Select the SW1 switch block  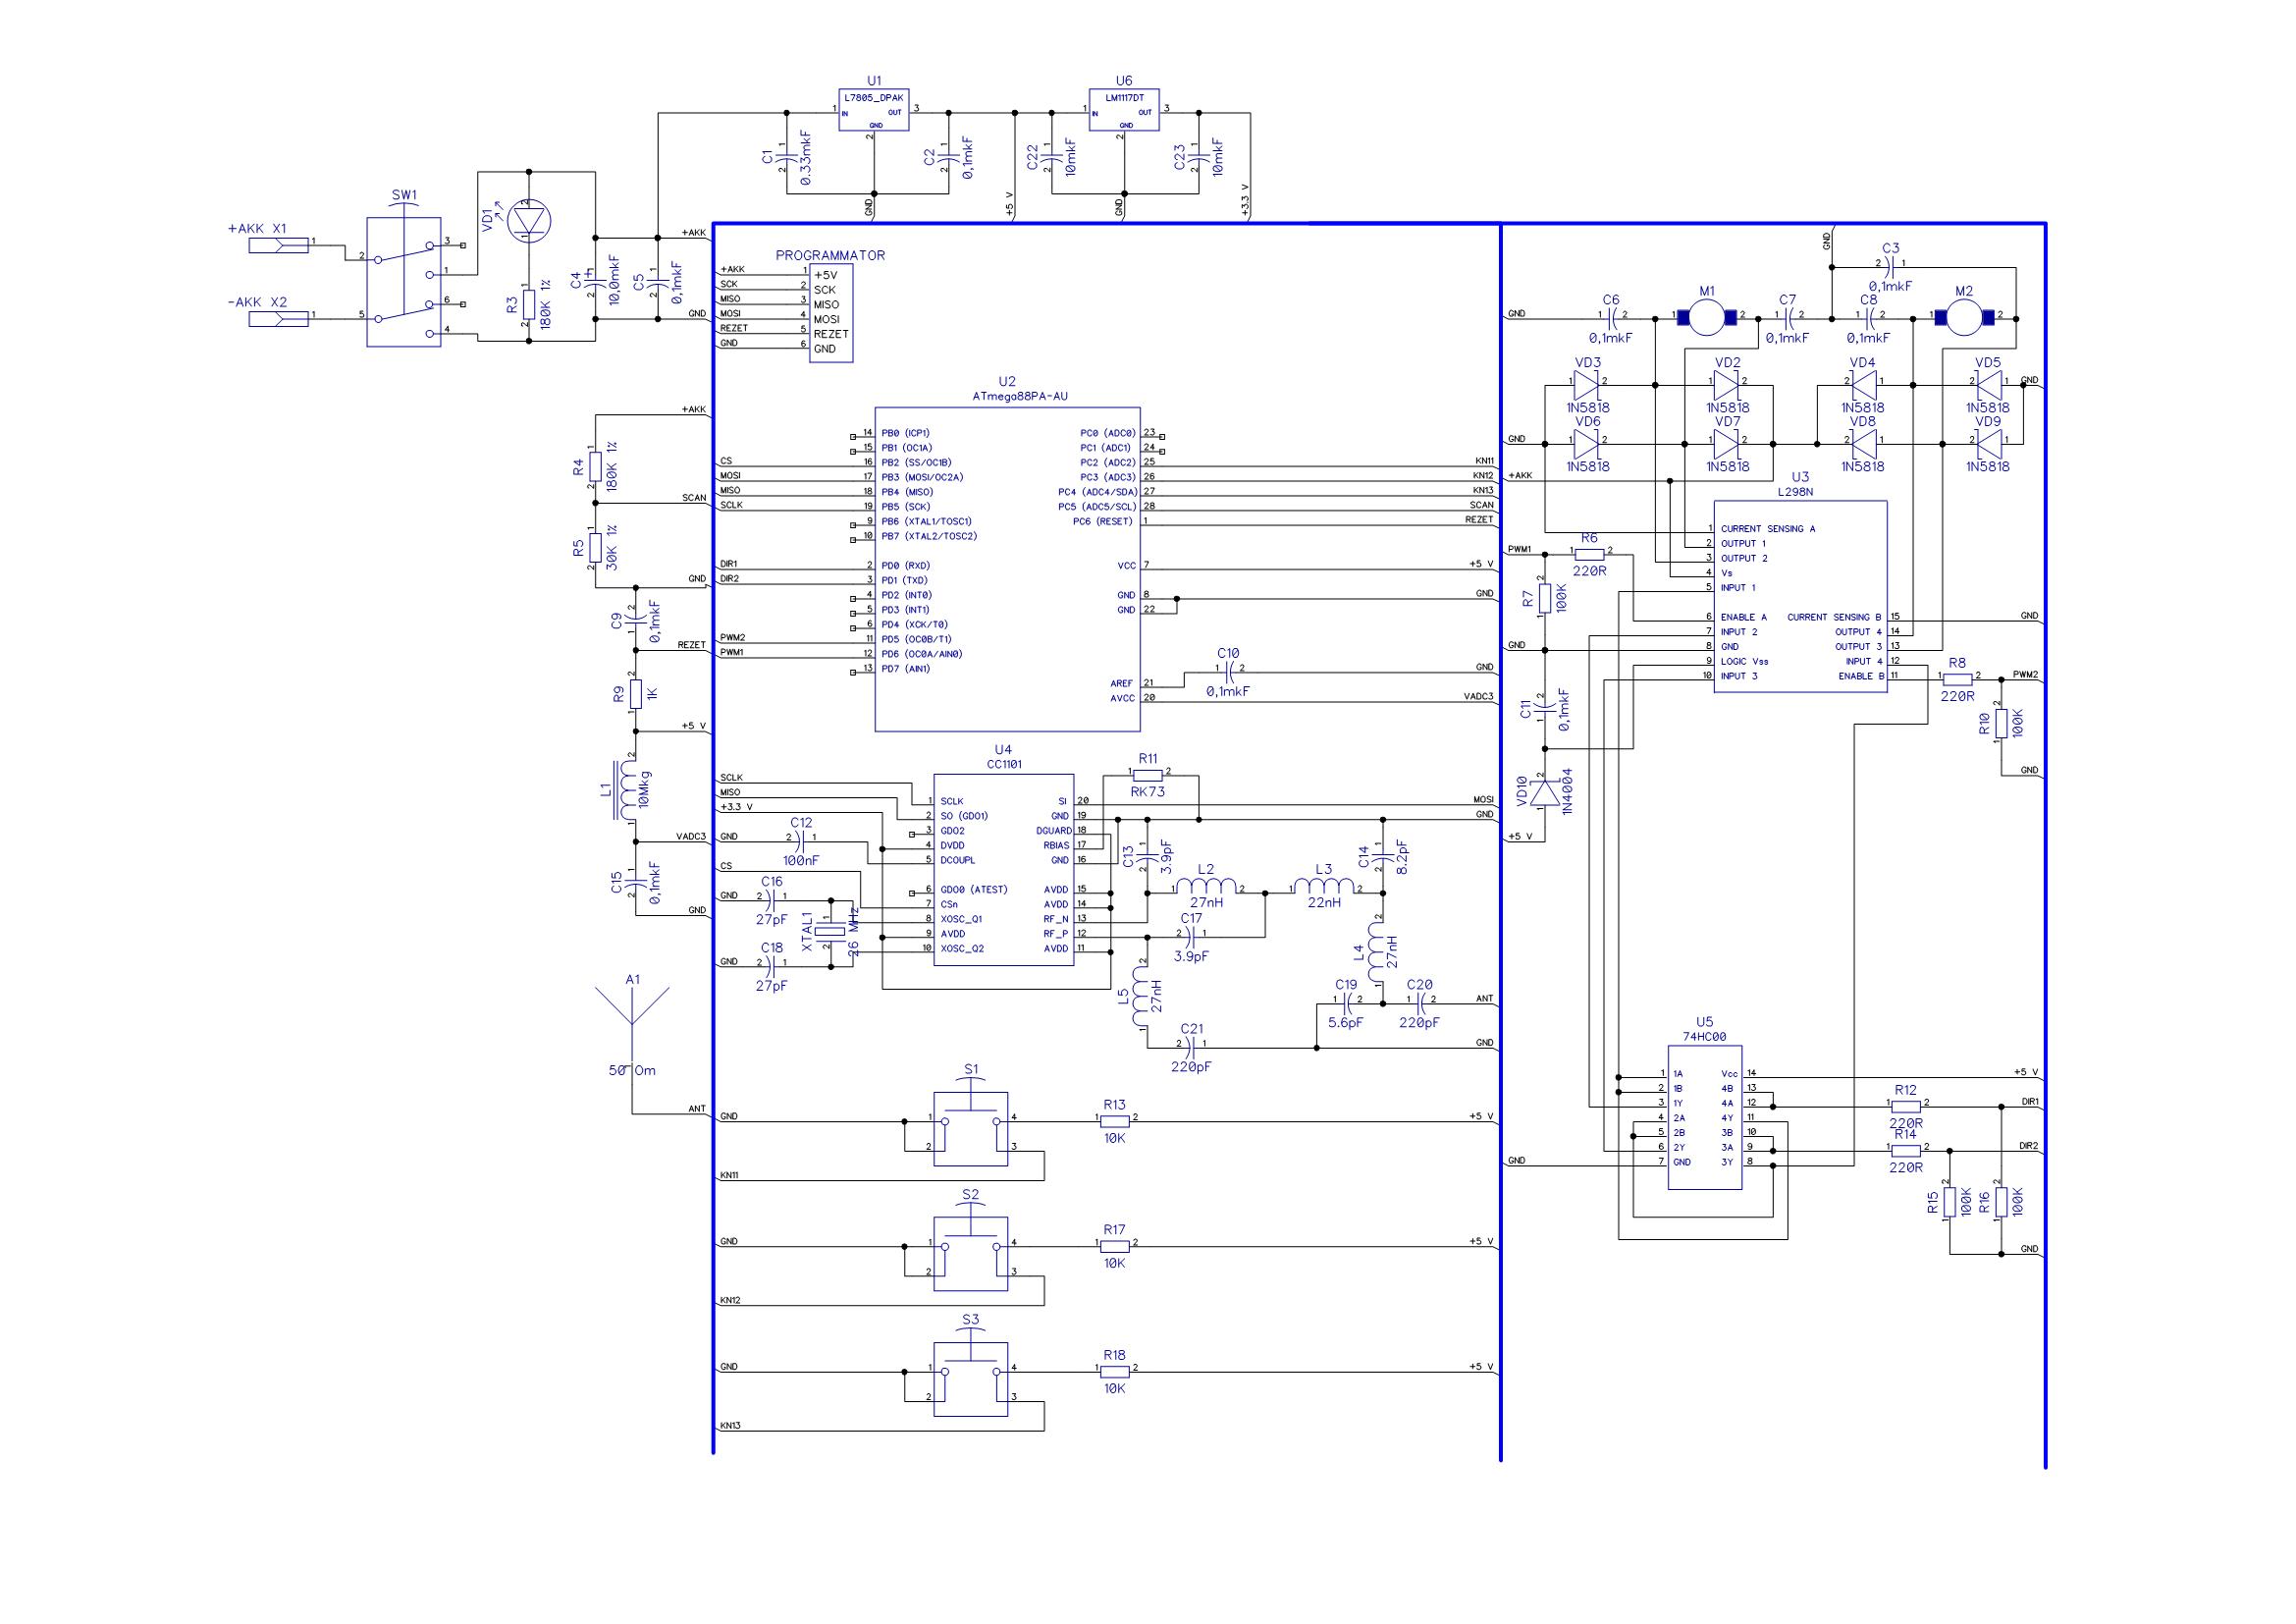point(404,282)
